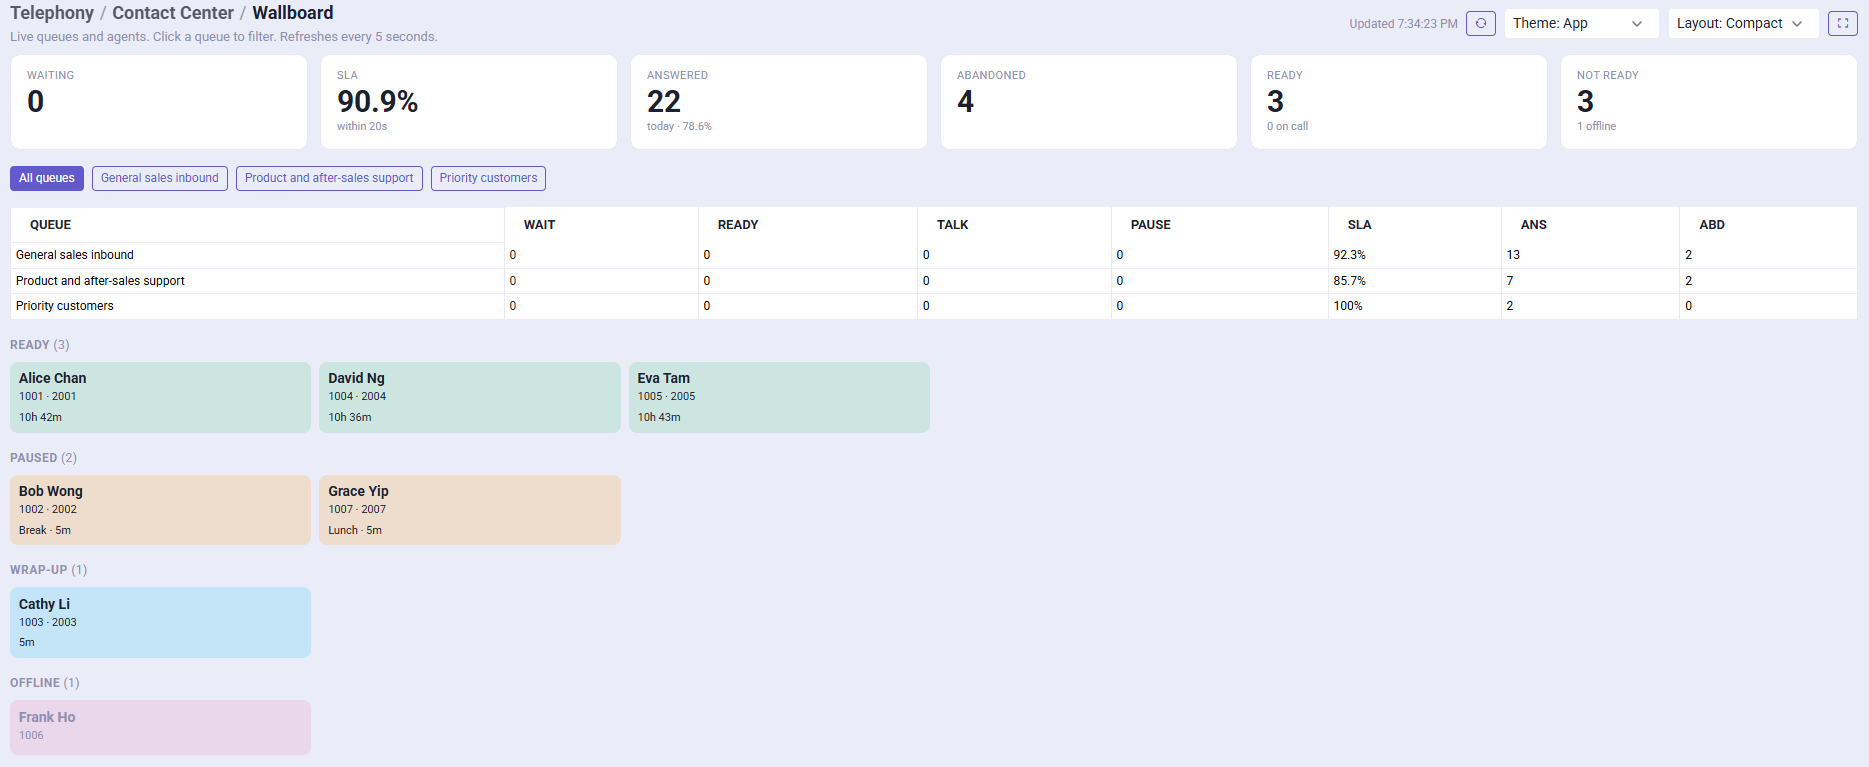Toggle fullscreen mode icon
The image size is (1869, 767).
1842,23
